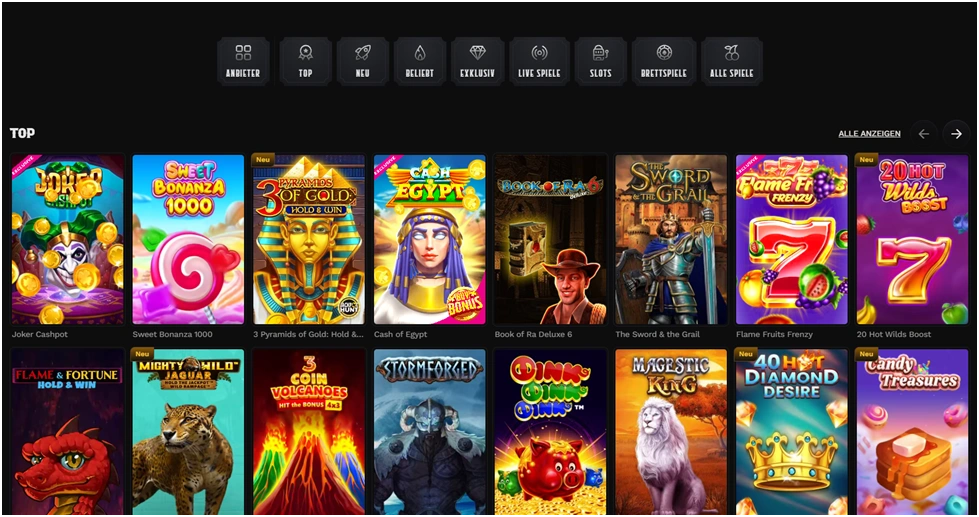Launch 20 Hot Wilds Boost
The width and height of the screenshot is (979, 517).
[x=912, y=240]
